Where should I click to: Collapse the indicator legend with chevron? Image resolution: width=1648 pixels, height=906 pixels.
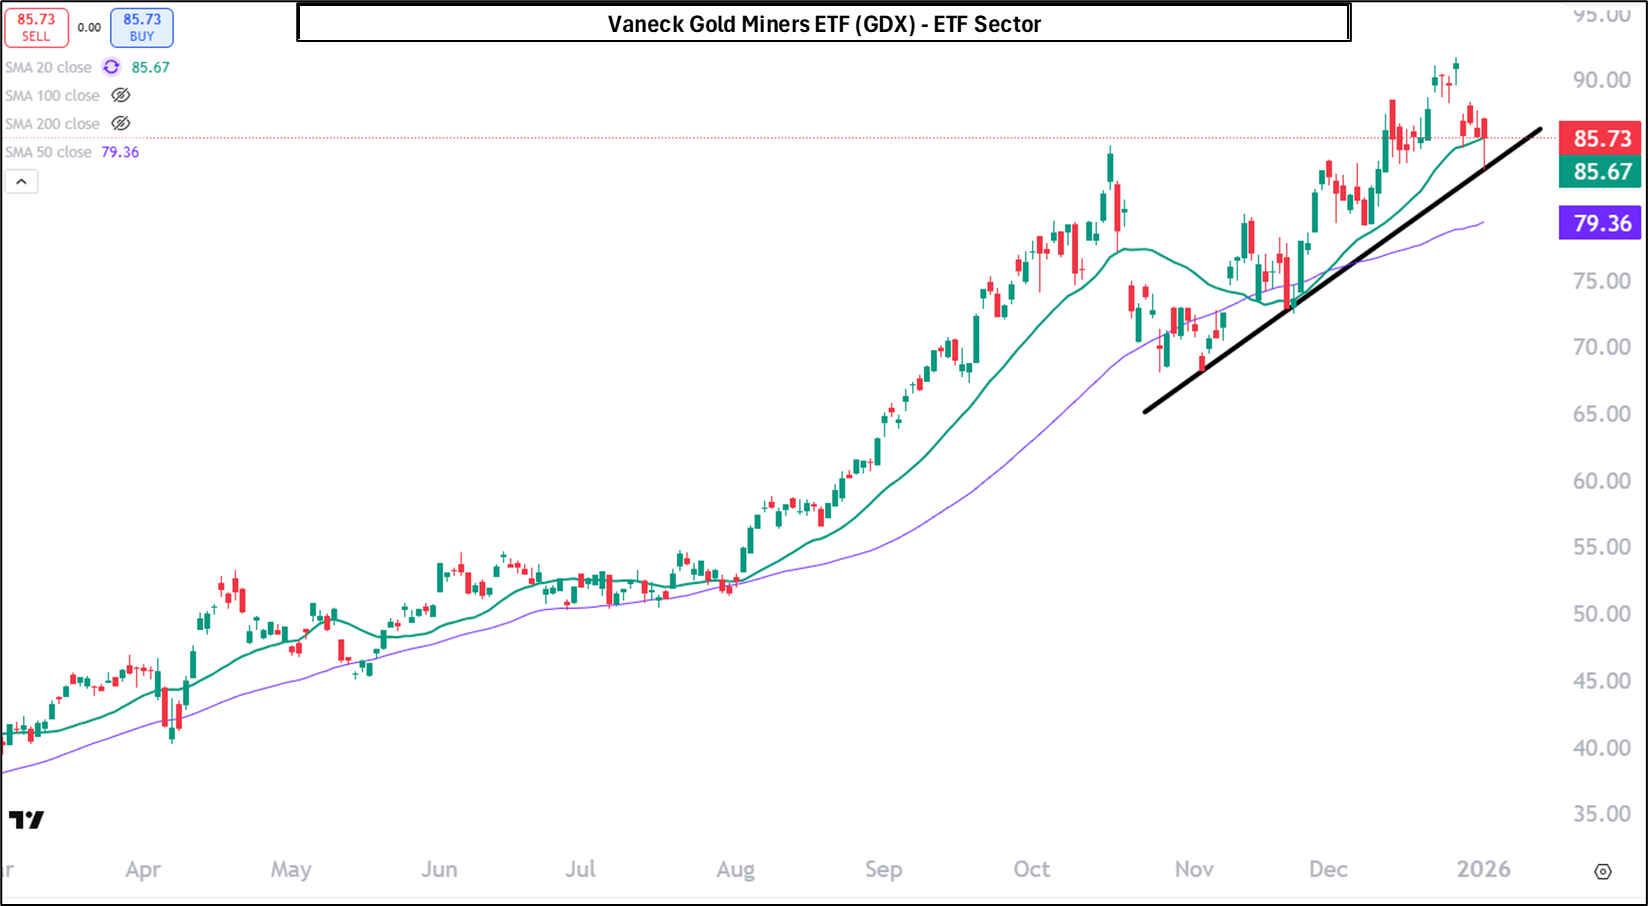click(22, 182)
